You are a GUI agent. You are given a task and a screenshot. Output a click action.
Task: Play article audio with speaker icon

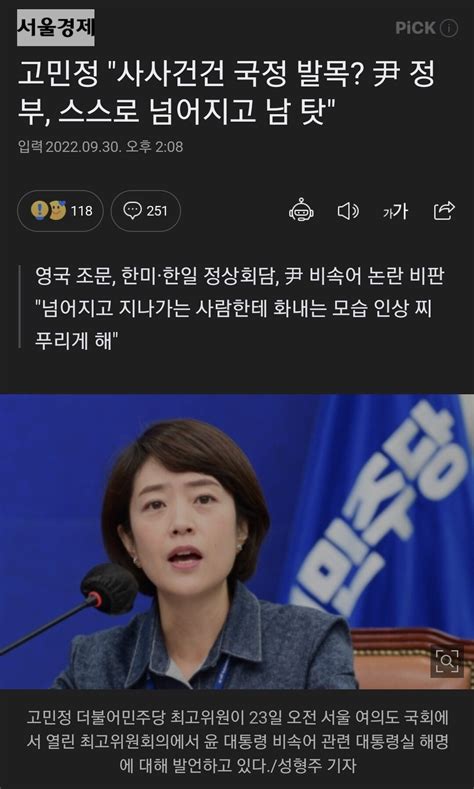point(348,211)
